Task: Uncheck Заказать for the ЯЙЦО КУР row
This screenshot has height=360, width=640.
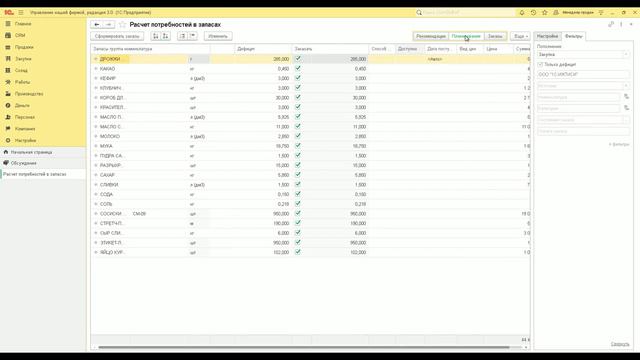Action: 298,252
